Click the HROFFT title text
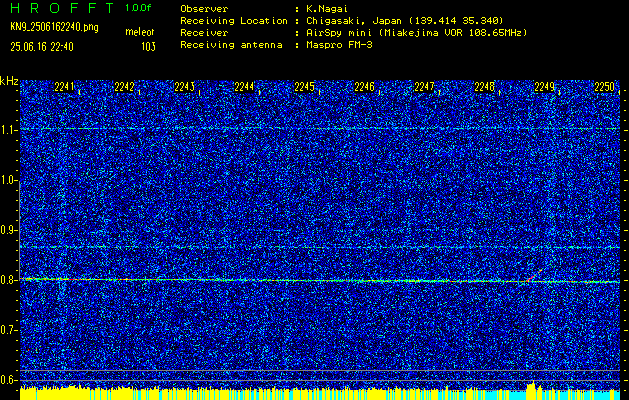The width and height of the screenshot is (629, 400). pos(62,8)
